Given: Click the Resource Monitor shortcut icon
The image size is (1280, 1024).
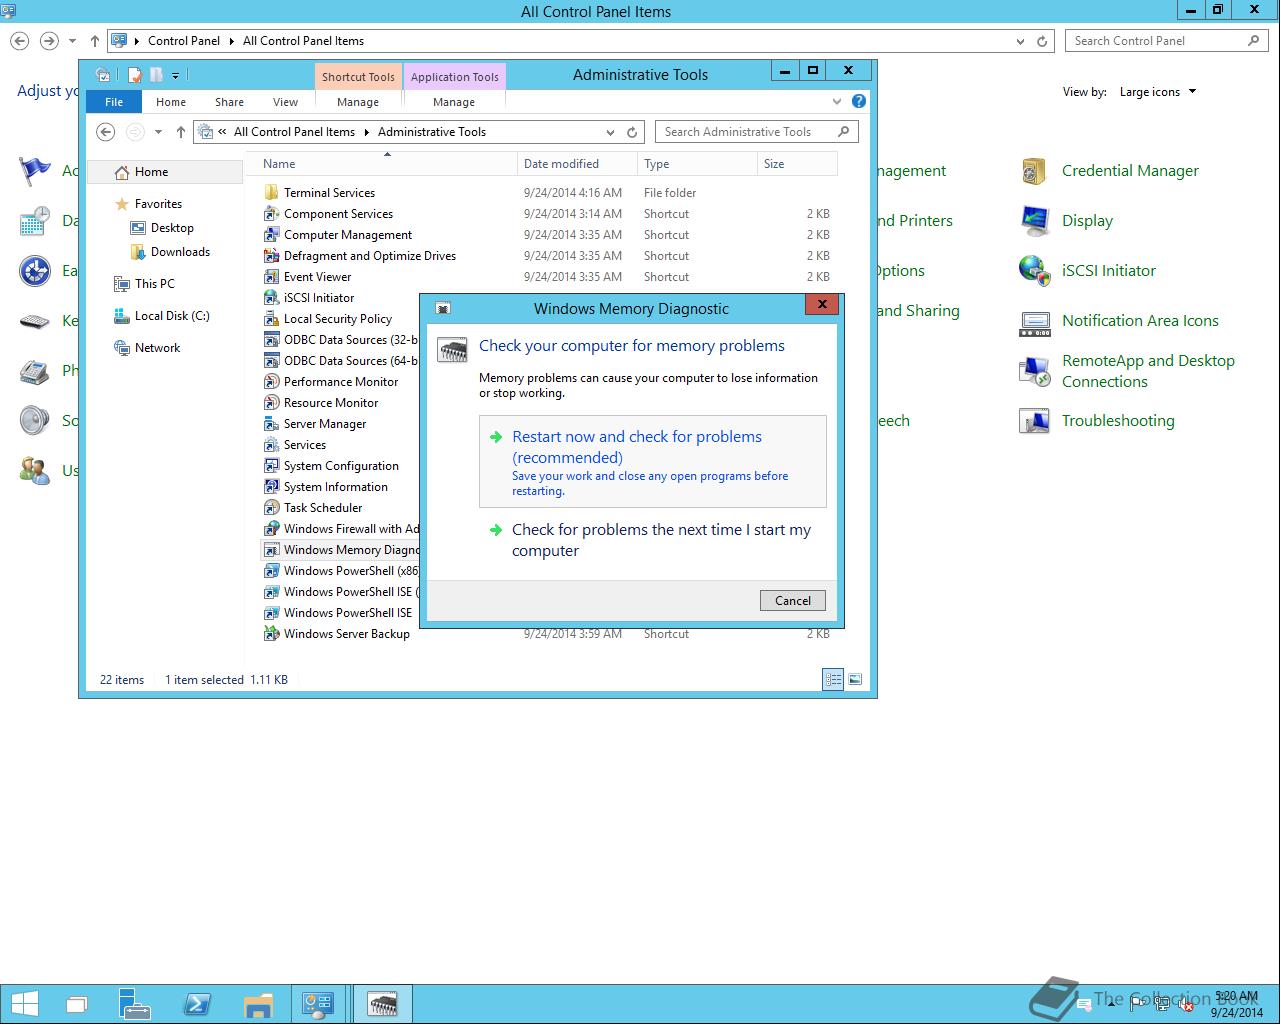Looking at the screenshot, I should point(271,403).
